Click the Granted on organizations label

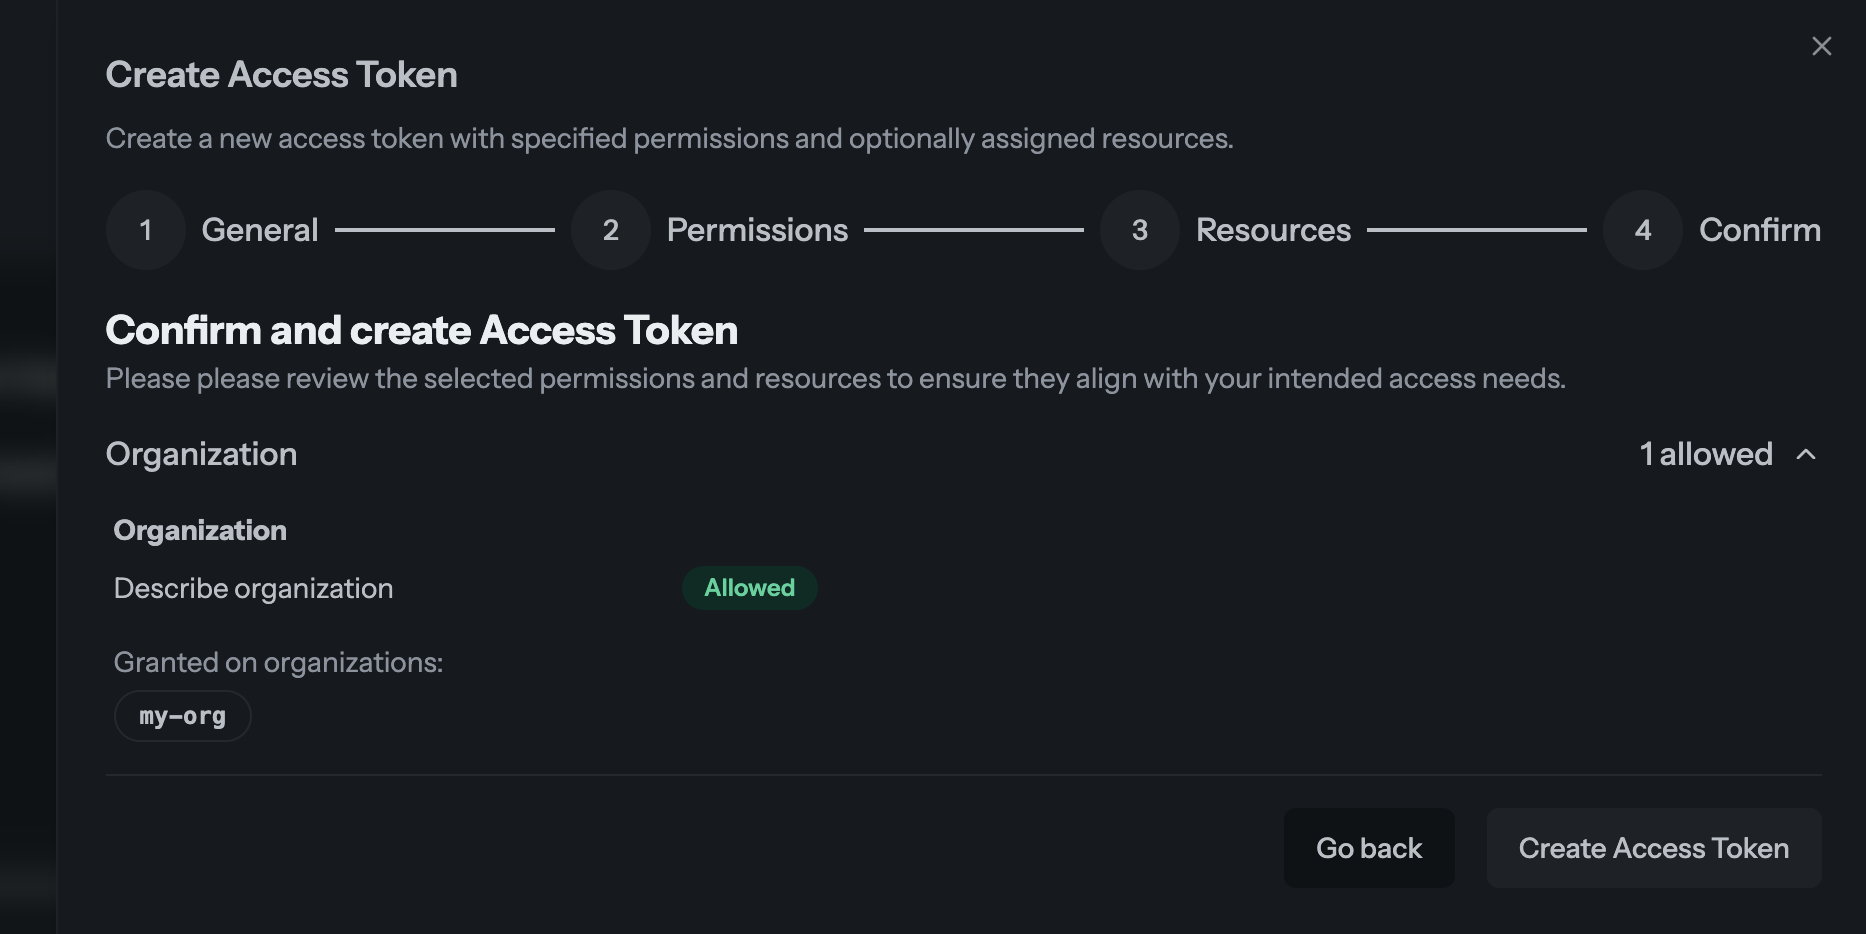[277, 662]
